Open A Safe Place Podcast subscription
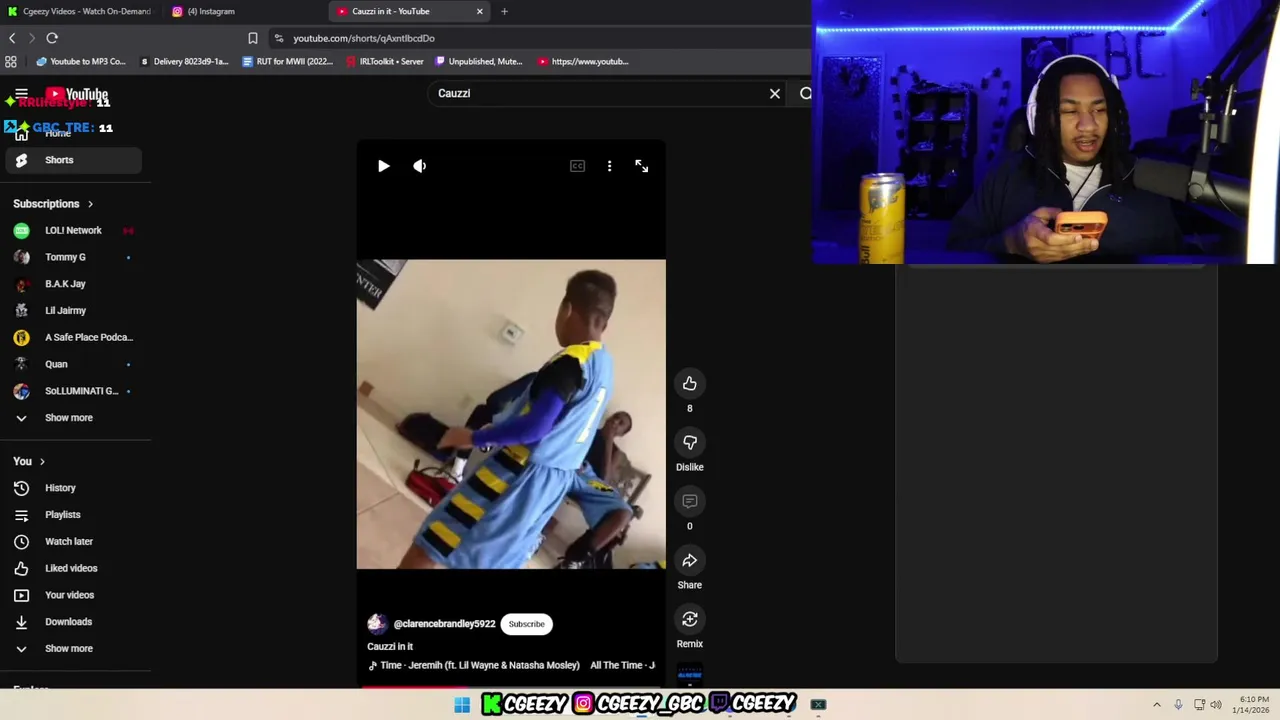The image size is (1280, 720). [x=73, y=337]
